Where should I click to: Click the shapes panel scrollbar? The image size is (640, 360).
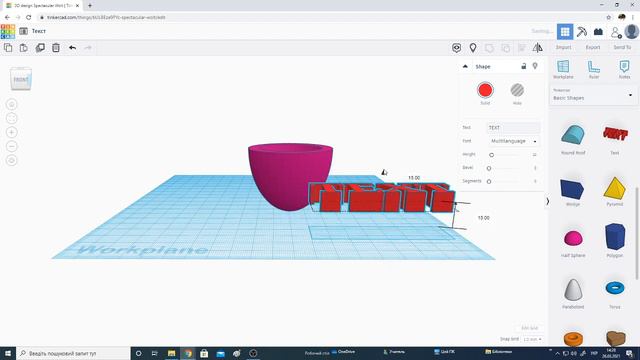click(x=637, y=233)
